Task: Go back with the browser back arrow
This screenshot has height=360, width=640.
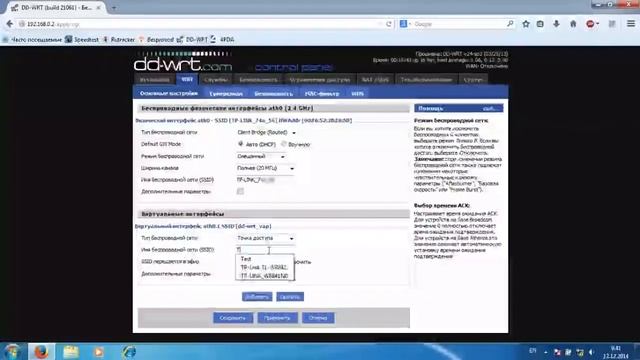Action: point(9,24)
